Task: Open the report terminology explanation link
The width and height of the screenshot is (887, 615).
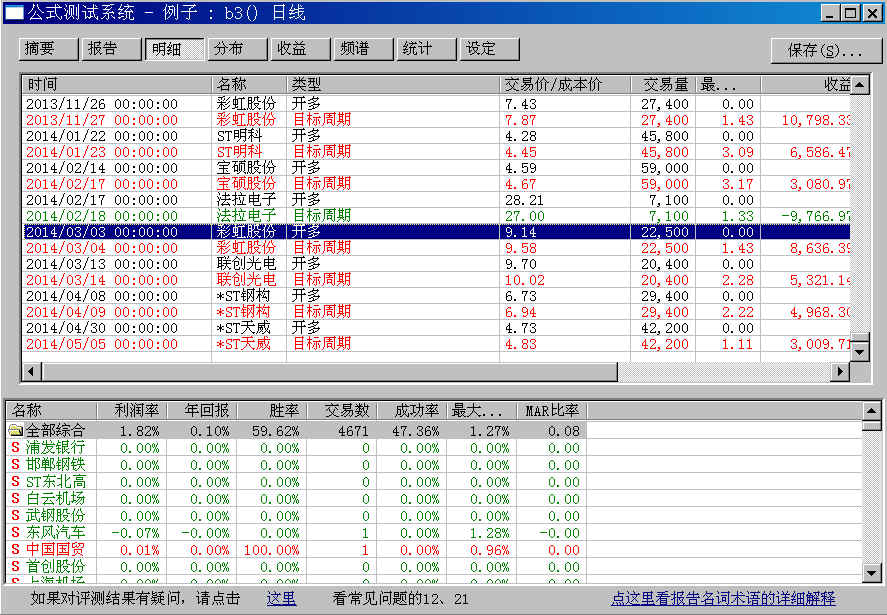Action: coord(723,599)
